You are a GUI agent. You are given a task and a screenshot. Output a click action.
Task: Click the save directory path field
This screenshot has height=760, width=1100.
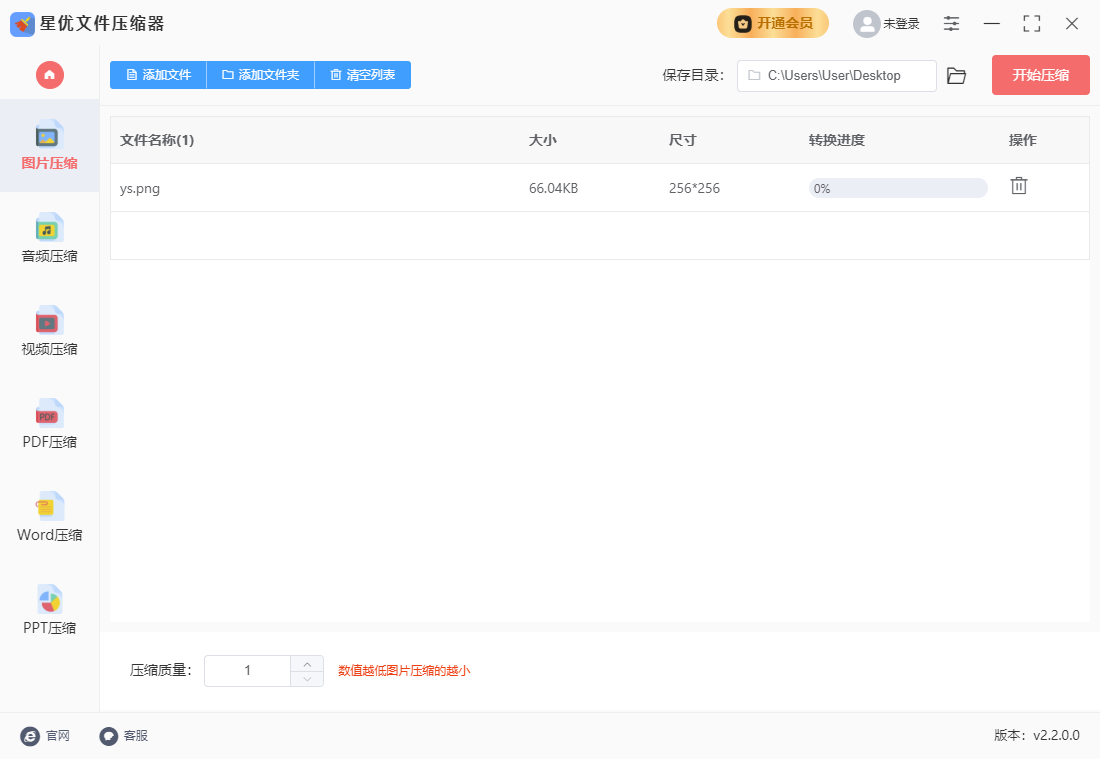(836, 76)
